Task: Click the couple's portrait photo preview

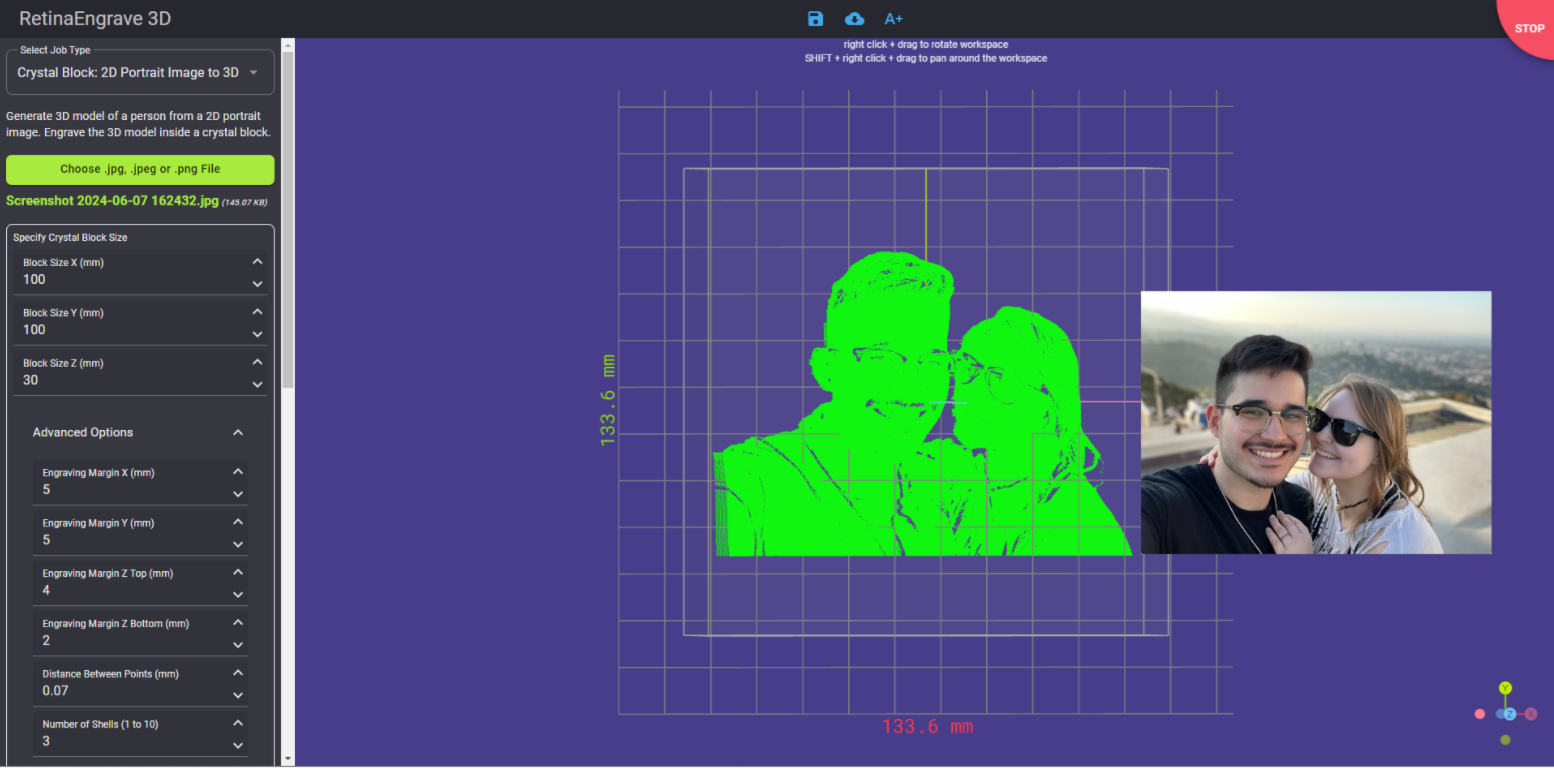Action: tap(1315, 422)
